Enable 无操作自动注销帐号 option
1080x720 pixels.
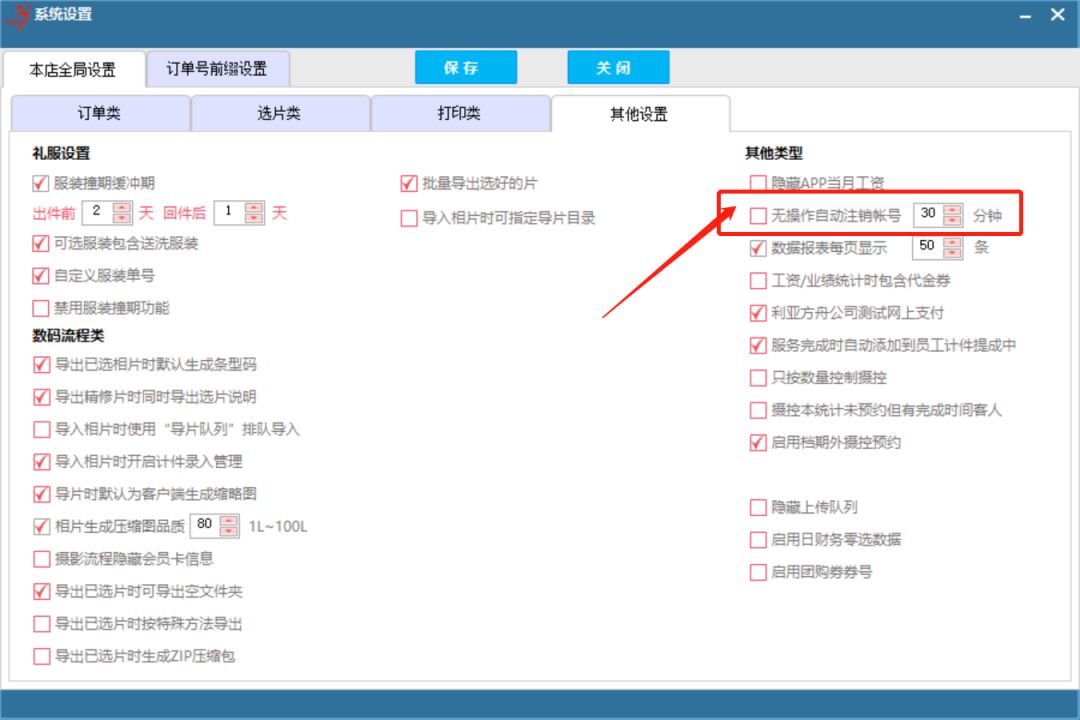[758, 214]
